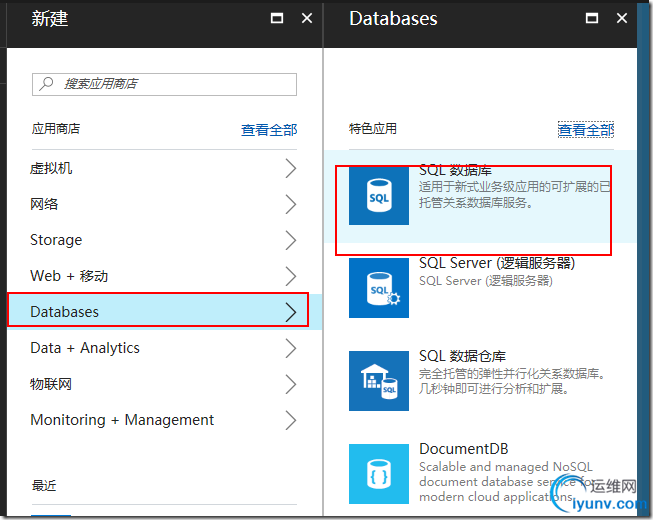Image resolution: width=653 pixels, height=520 pixels.
Task: Click the 最近 section heading
Action: [x=44, y=485]
